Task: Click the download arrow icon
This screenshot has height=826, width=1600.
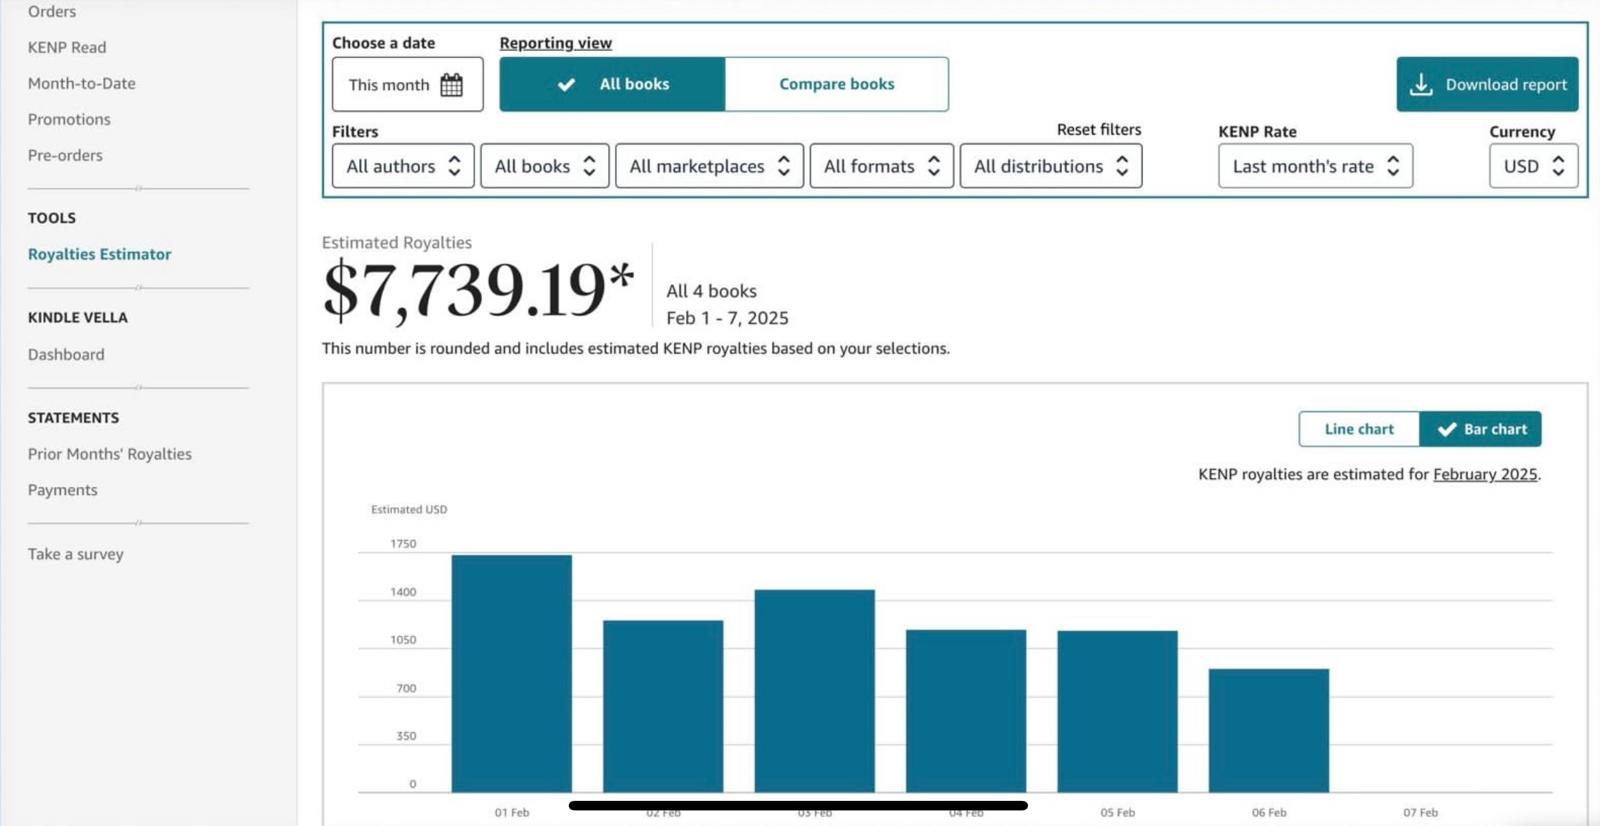Action: click(x=1421, y=85)
